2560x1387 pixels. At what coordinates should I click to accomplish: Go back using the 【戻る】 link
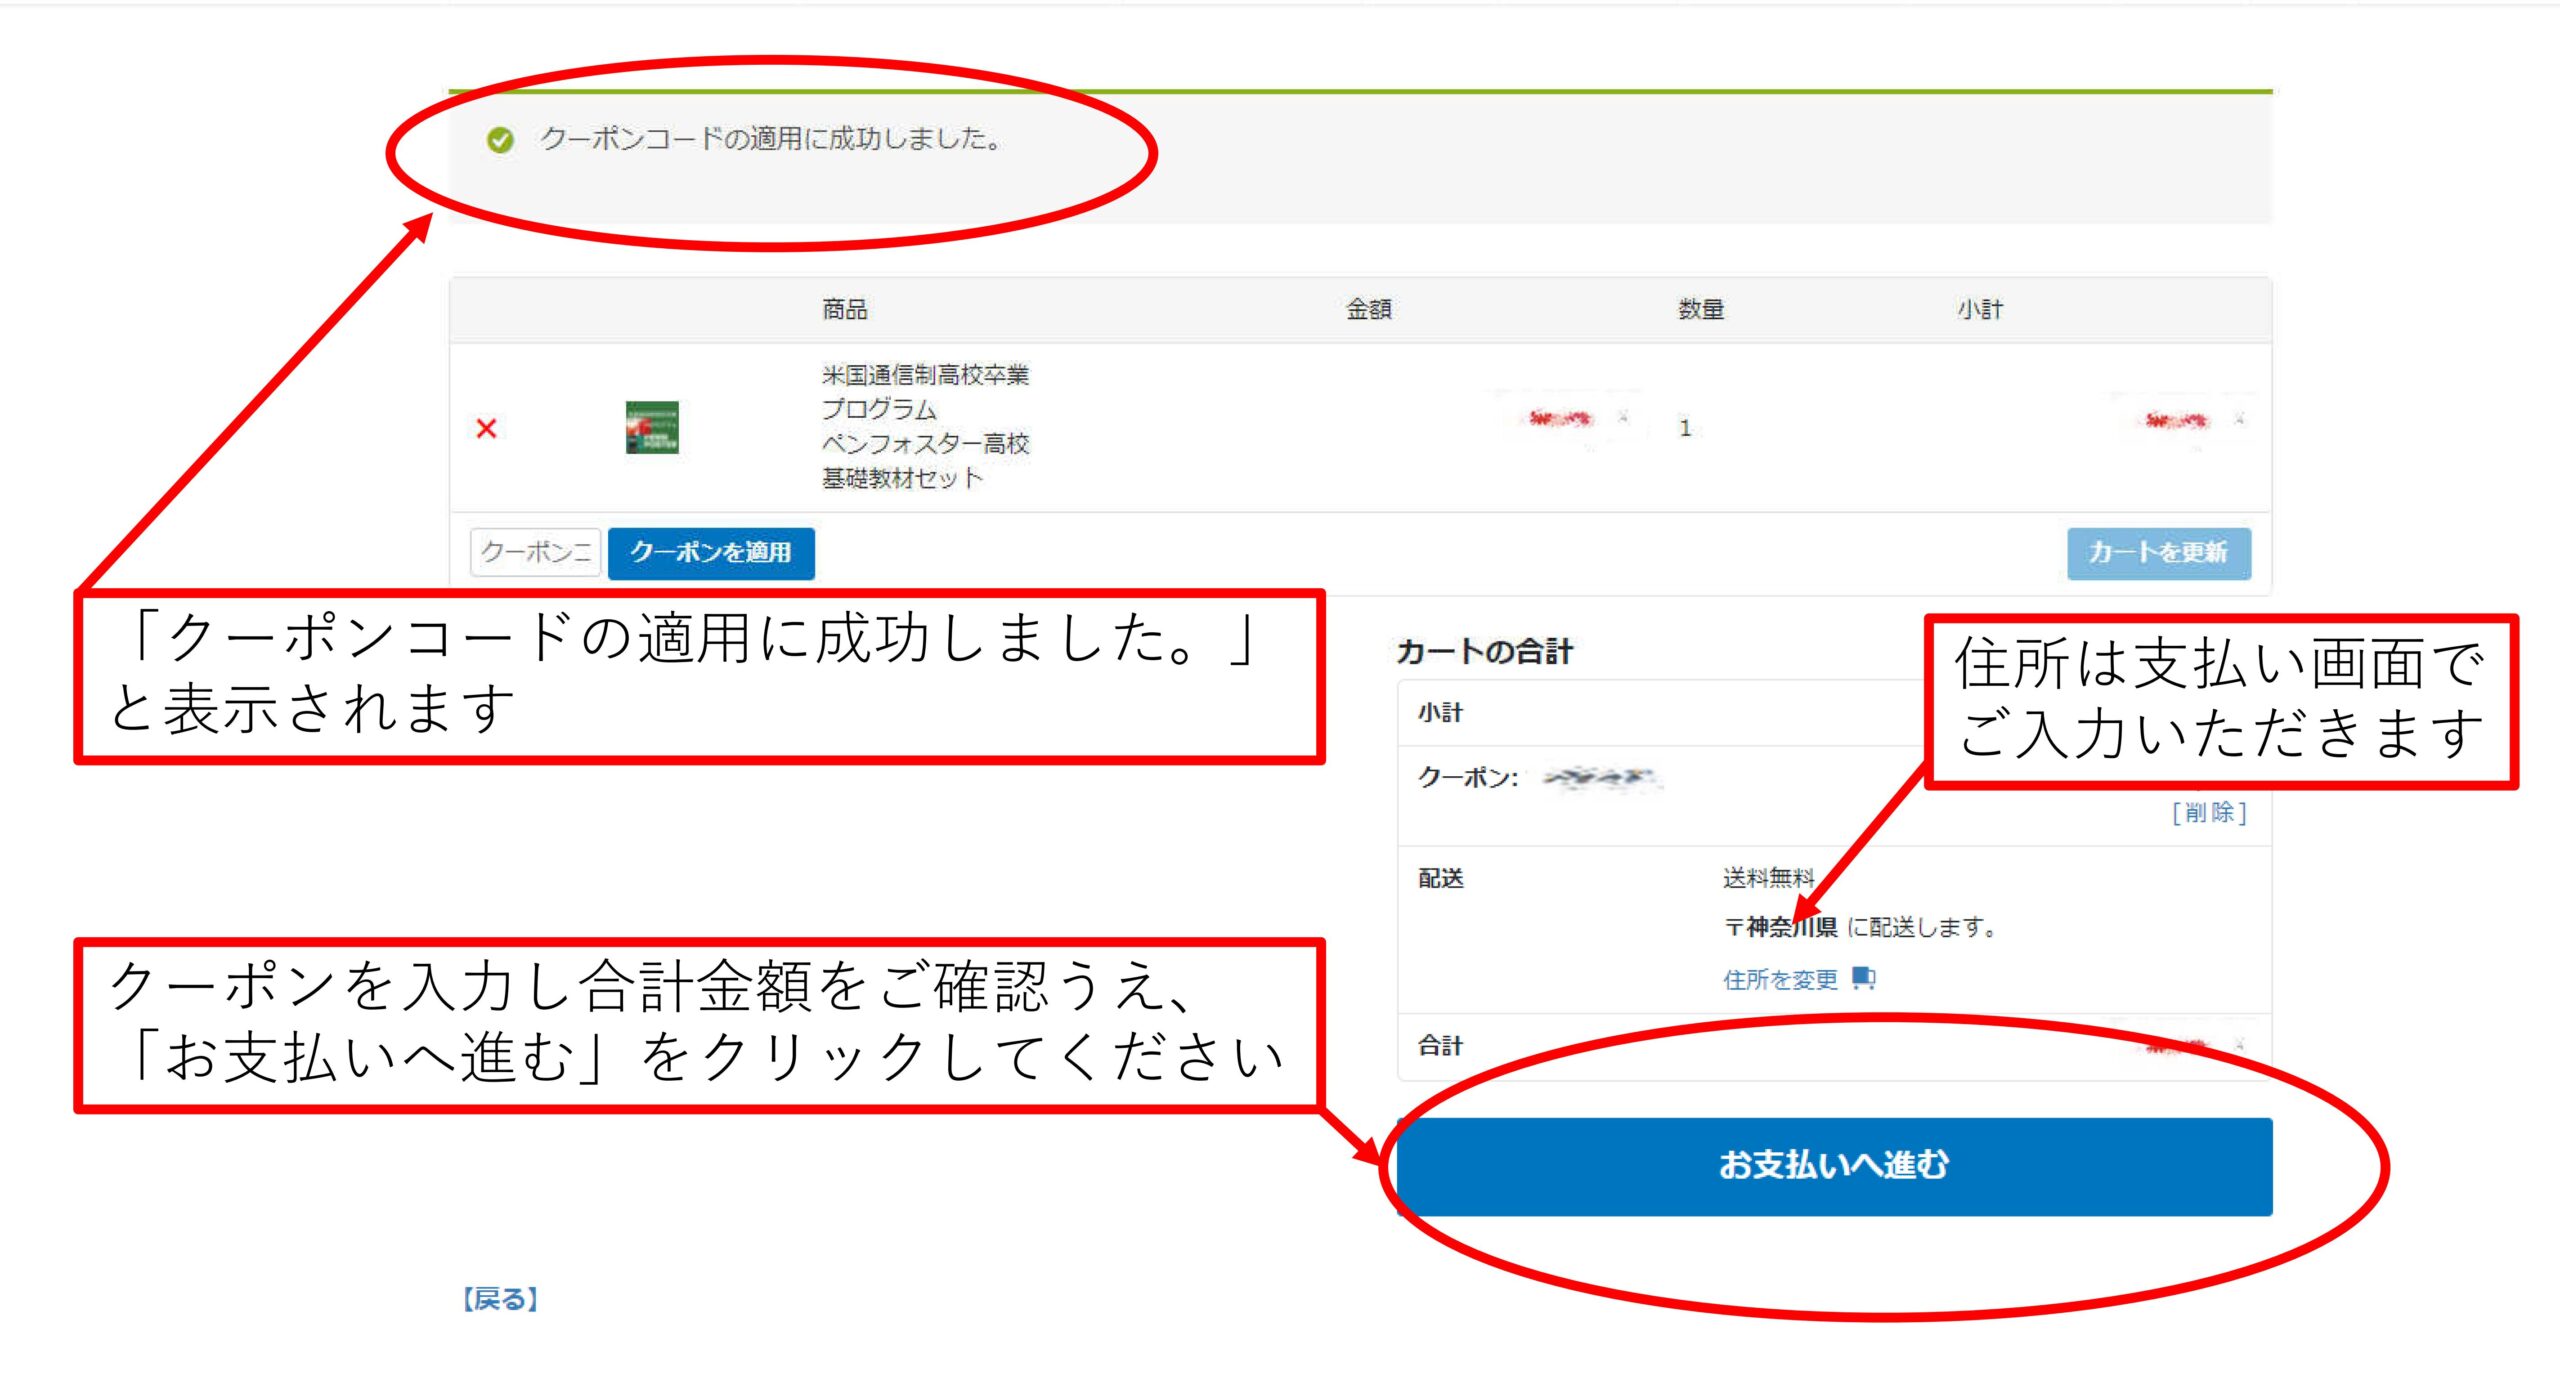pyautogui.click(x=500, y=1299)
